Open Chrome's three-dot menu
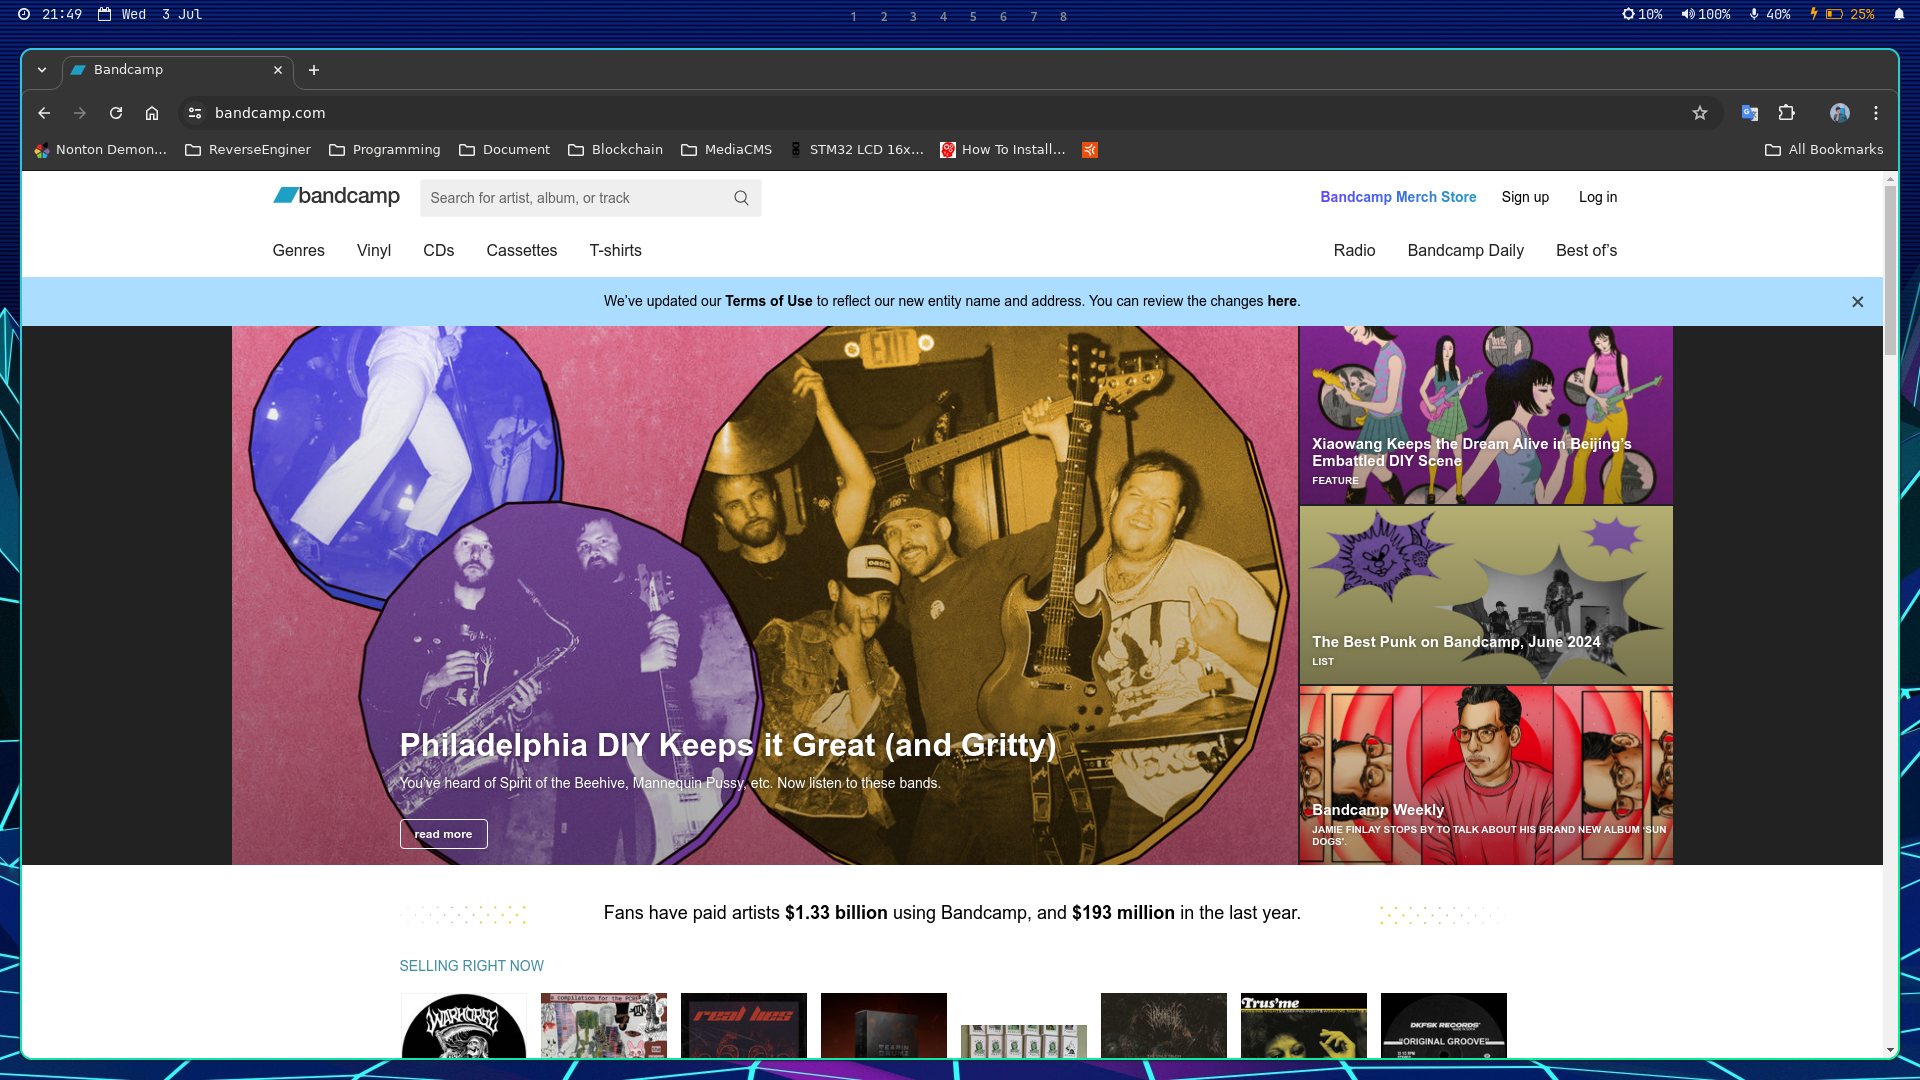1920x1080 pixels. [1875, 113]
